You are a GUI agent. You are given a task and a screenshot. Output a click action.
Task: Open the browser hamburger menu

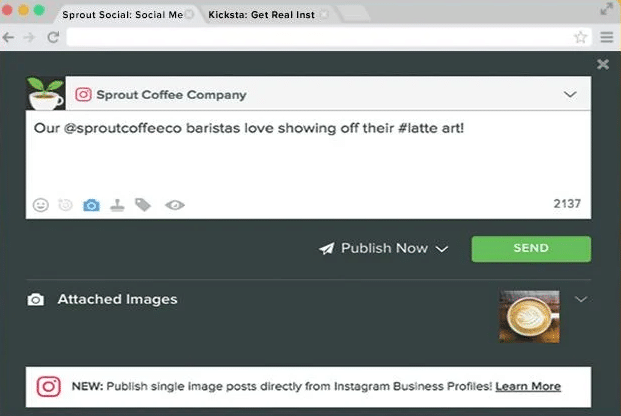[x=606, y=37]
